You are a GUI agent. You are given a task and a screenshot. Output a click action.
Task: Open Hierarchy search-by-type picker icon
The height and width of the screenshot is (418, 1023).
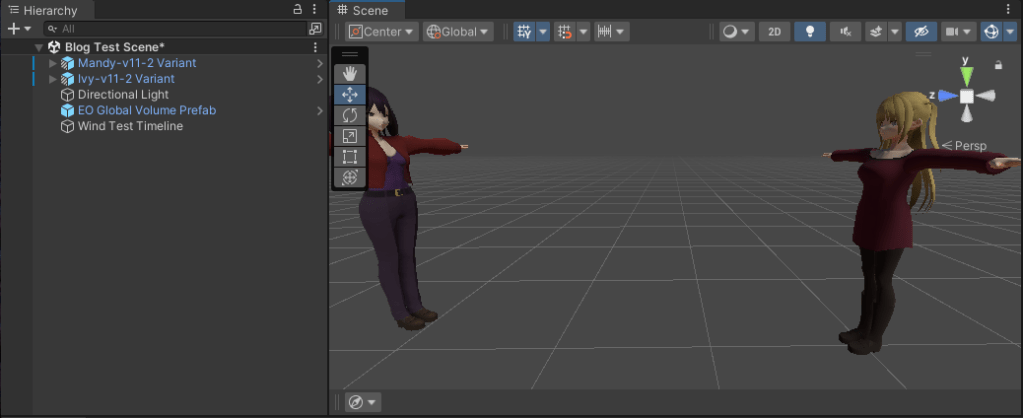pos(315,29)
